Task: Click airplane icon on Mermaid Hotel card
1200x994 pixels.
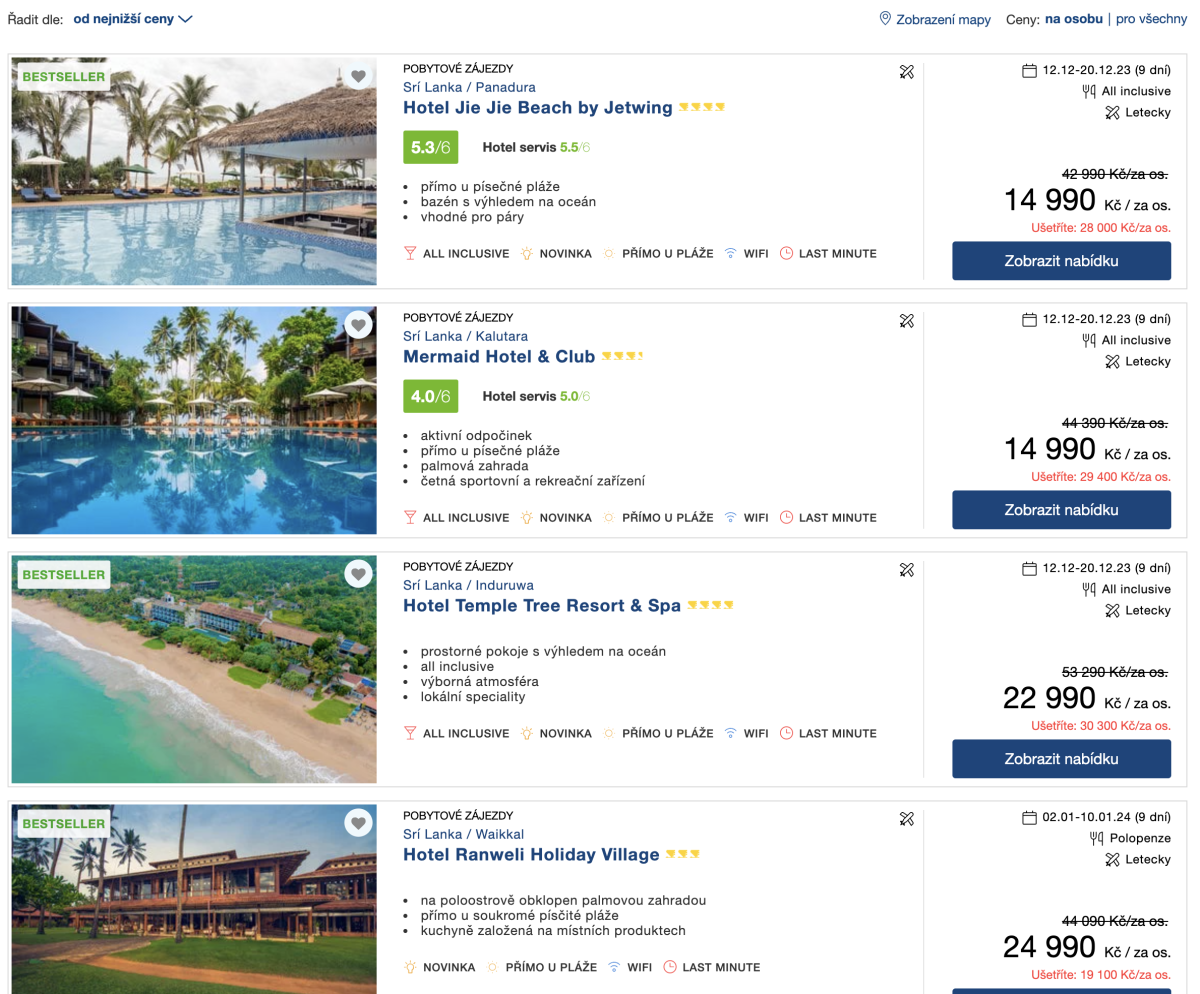Action: (x=907, y=320)
